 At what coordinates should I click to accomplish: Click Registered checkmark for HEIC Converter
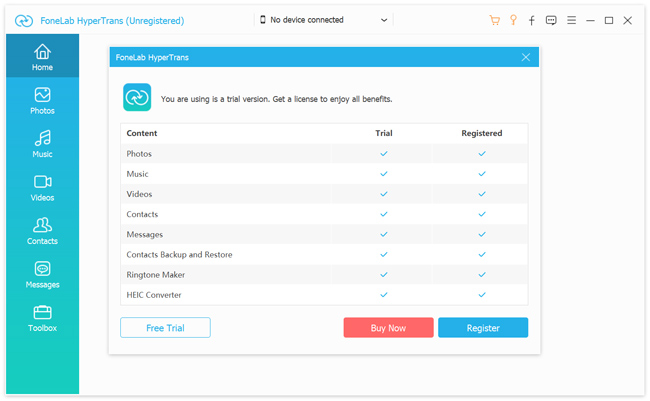(x=482, y=295)
